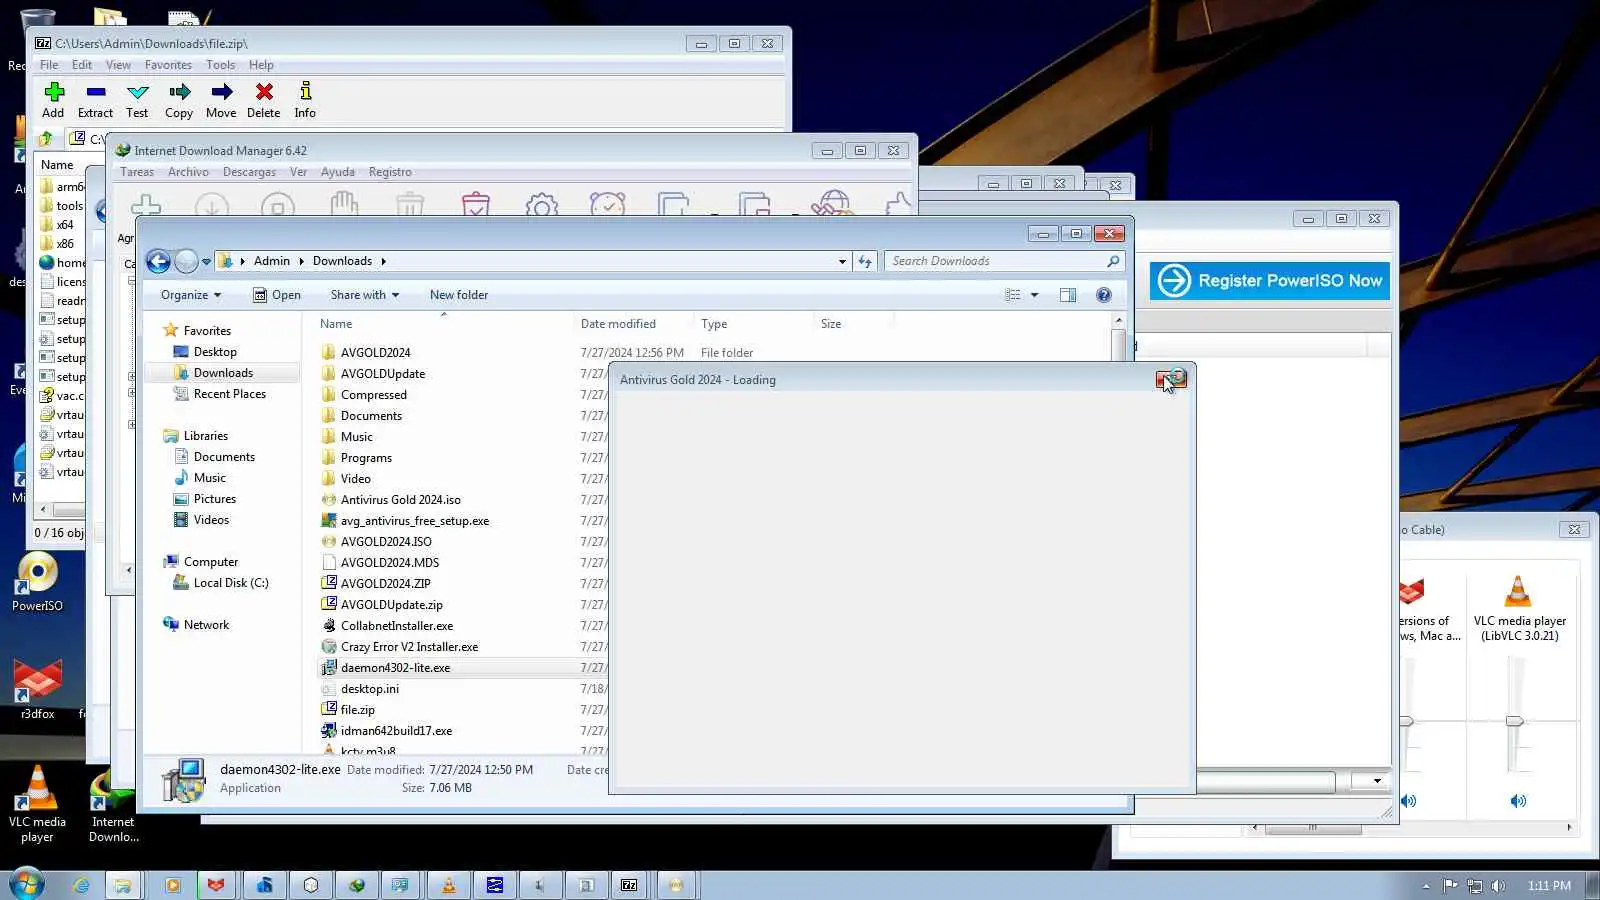Select Antivirus Gold 2024.iso file

pos(400,500)
